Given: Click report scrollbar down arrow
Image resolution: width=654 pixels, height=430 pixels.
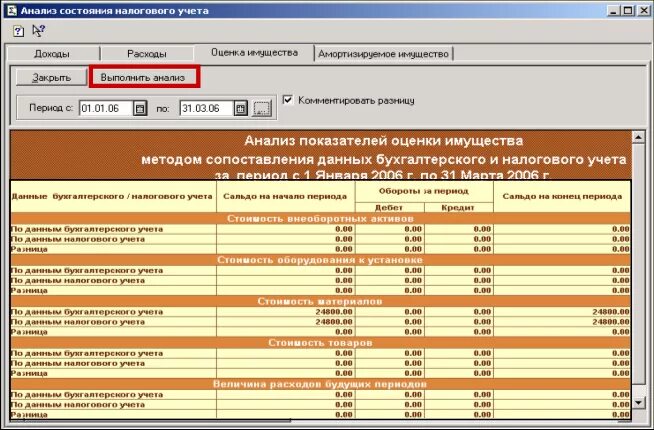Looking at the screenshot, I should click(639, 402).
